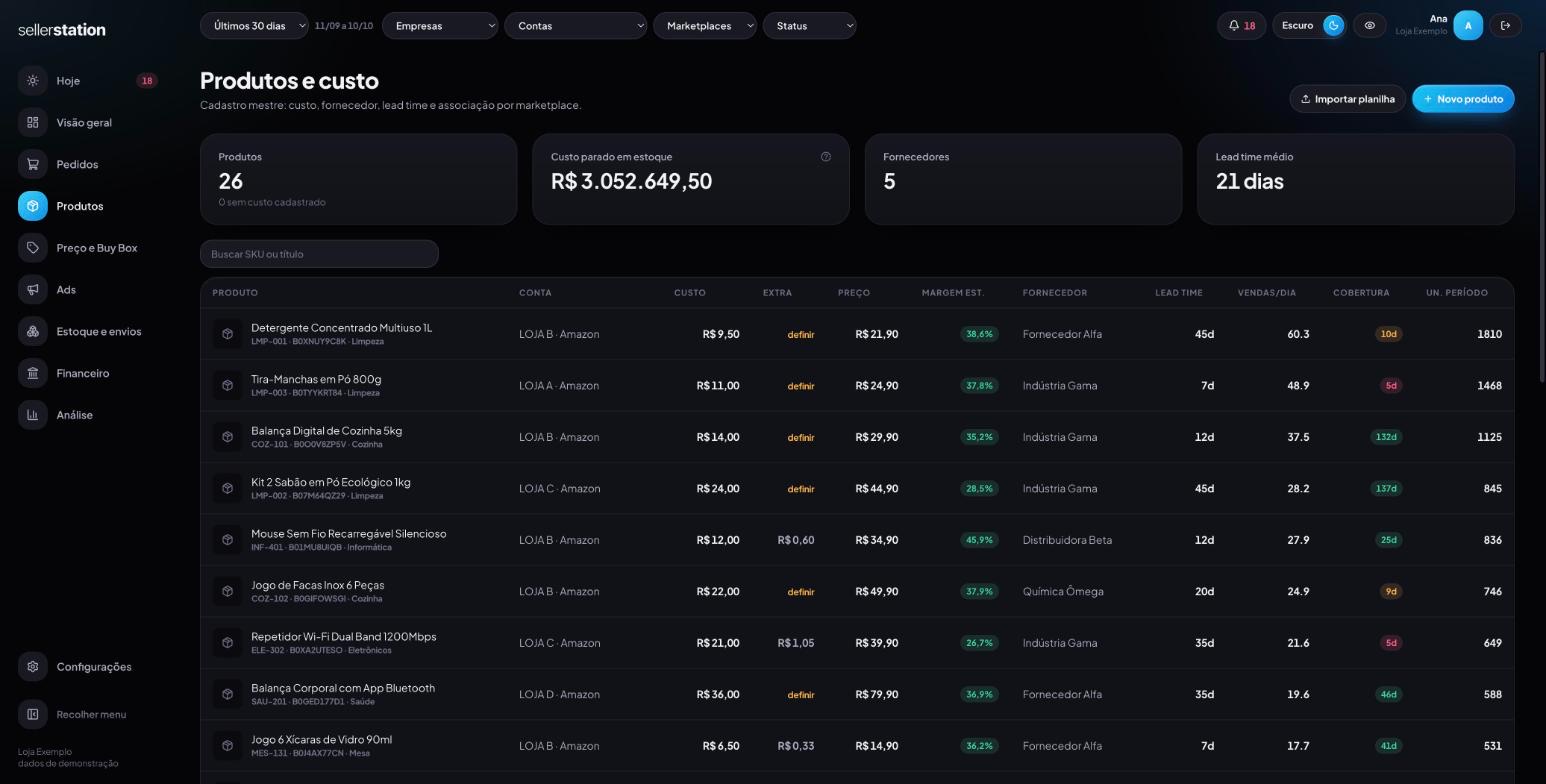Click the Química Ômega supplier cell
Screen dimensions: 1546x784
[1063, 592]
